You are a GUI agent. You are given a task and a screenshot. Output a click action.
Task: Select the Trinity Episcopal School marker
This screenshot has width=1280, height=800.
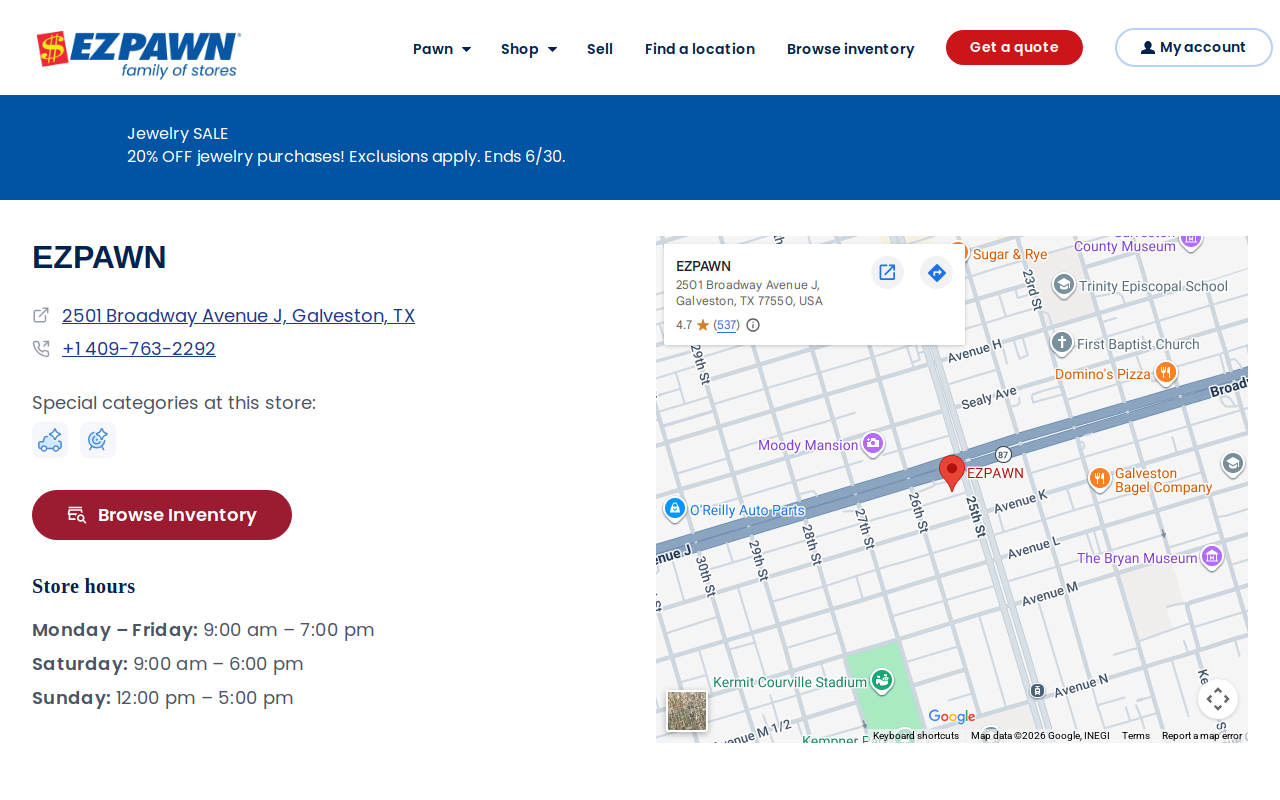[1064, 285]
